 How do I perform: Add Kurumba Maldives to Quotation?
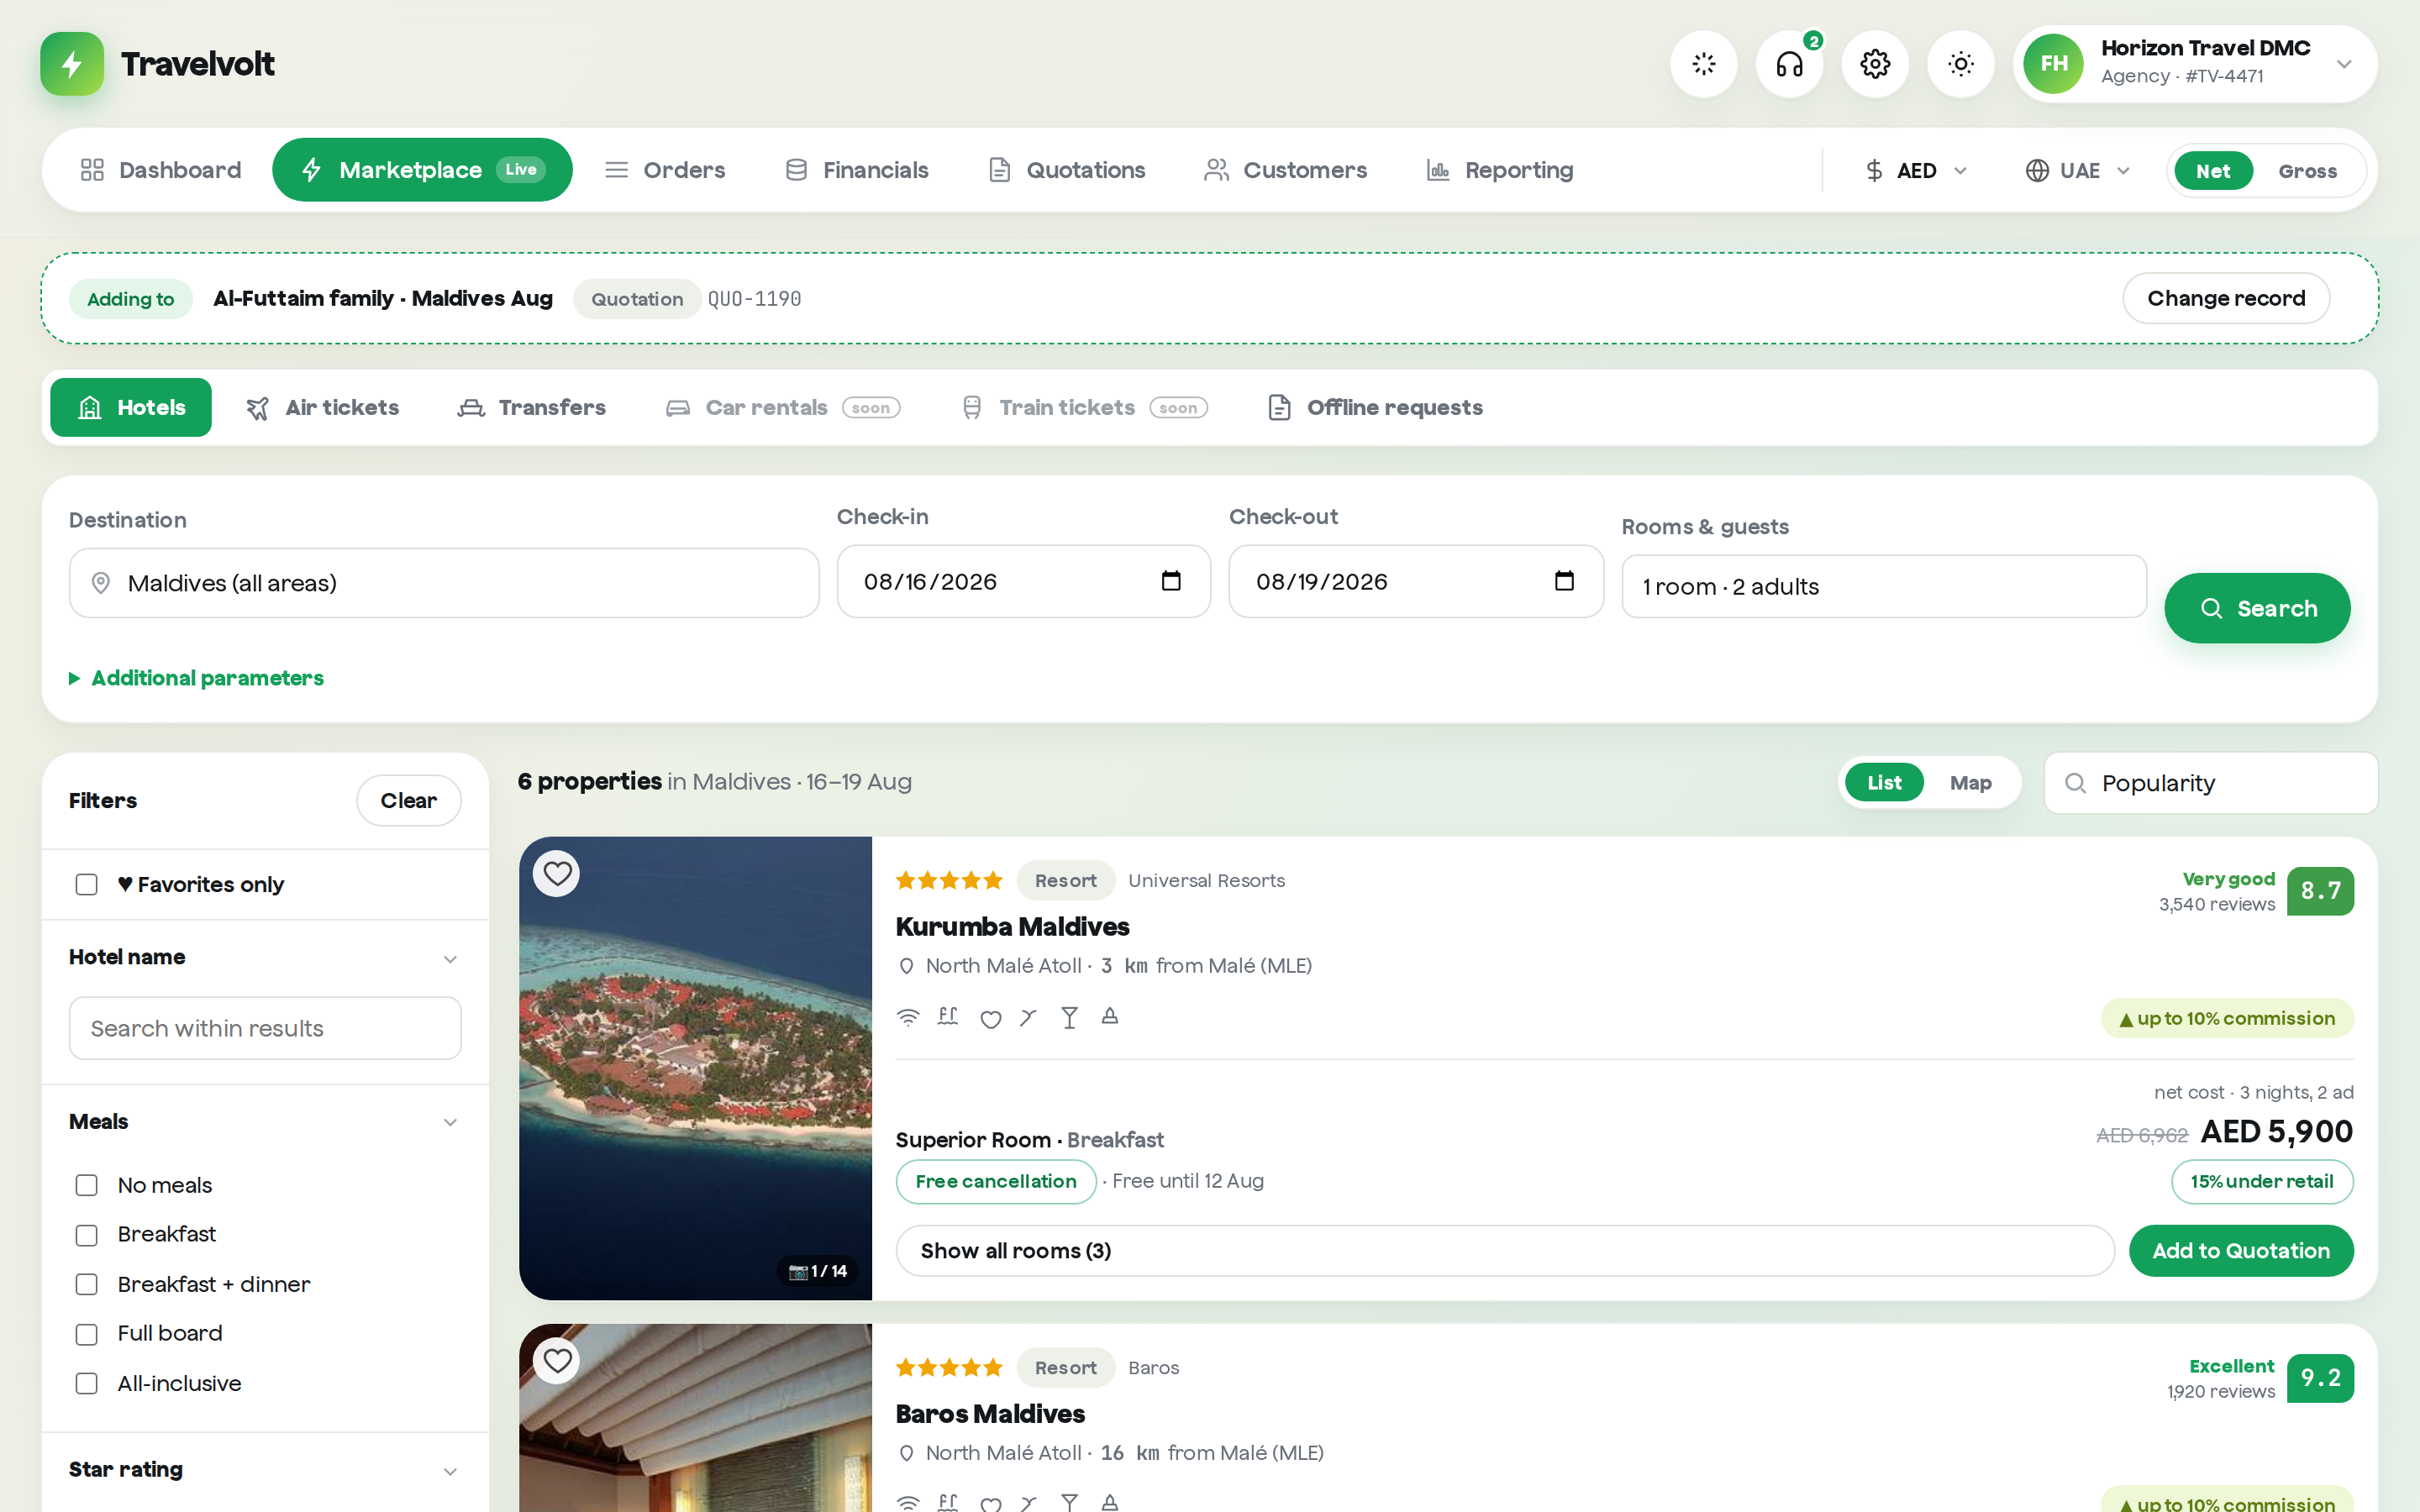click(2241, 1251)
